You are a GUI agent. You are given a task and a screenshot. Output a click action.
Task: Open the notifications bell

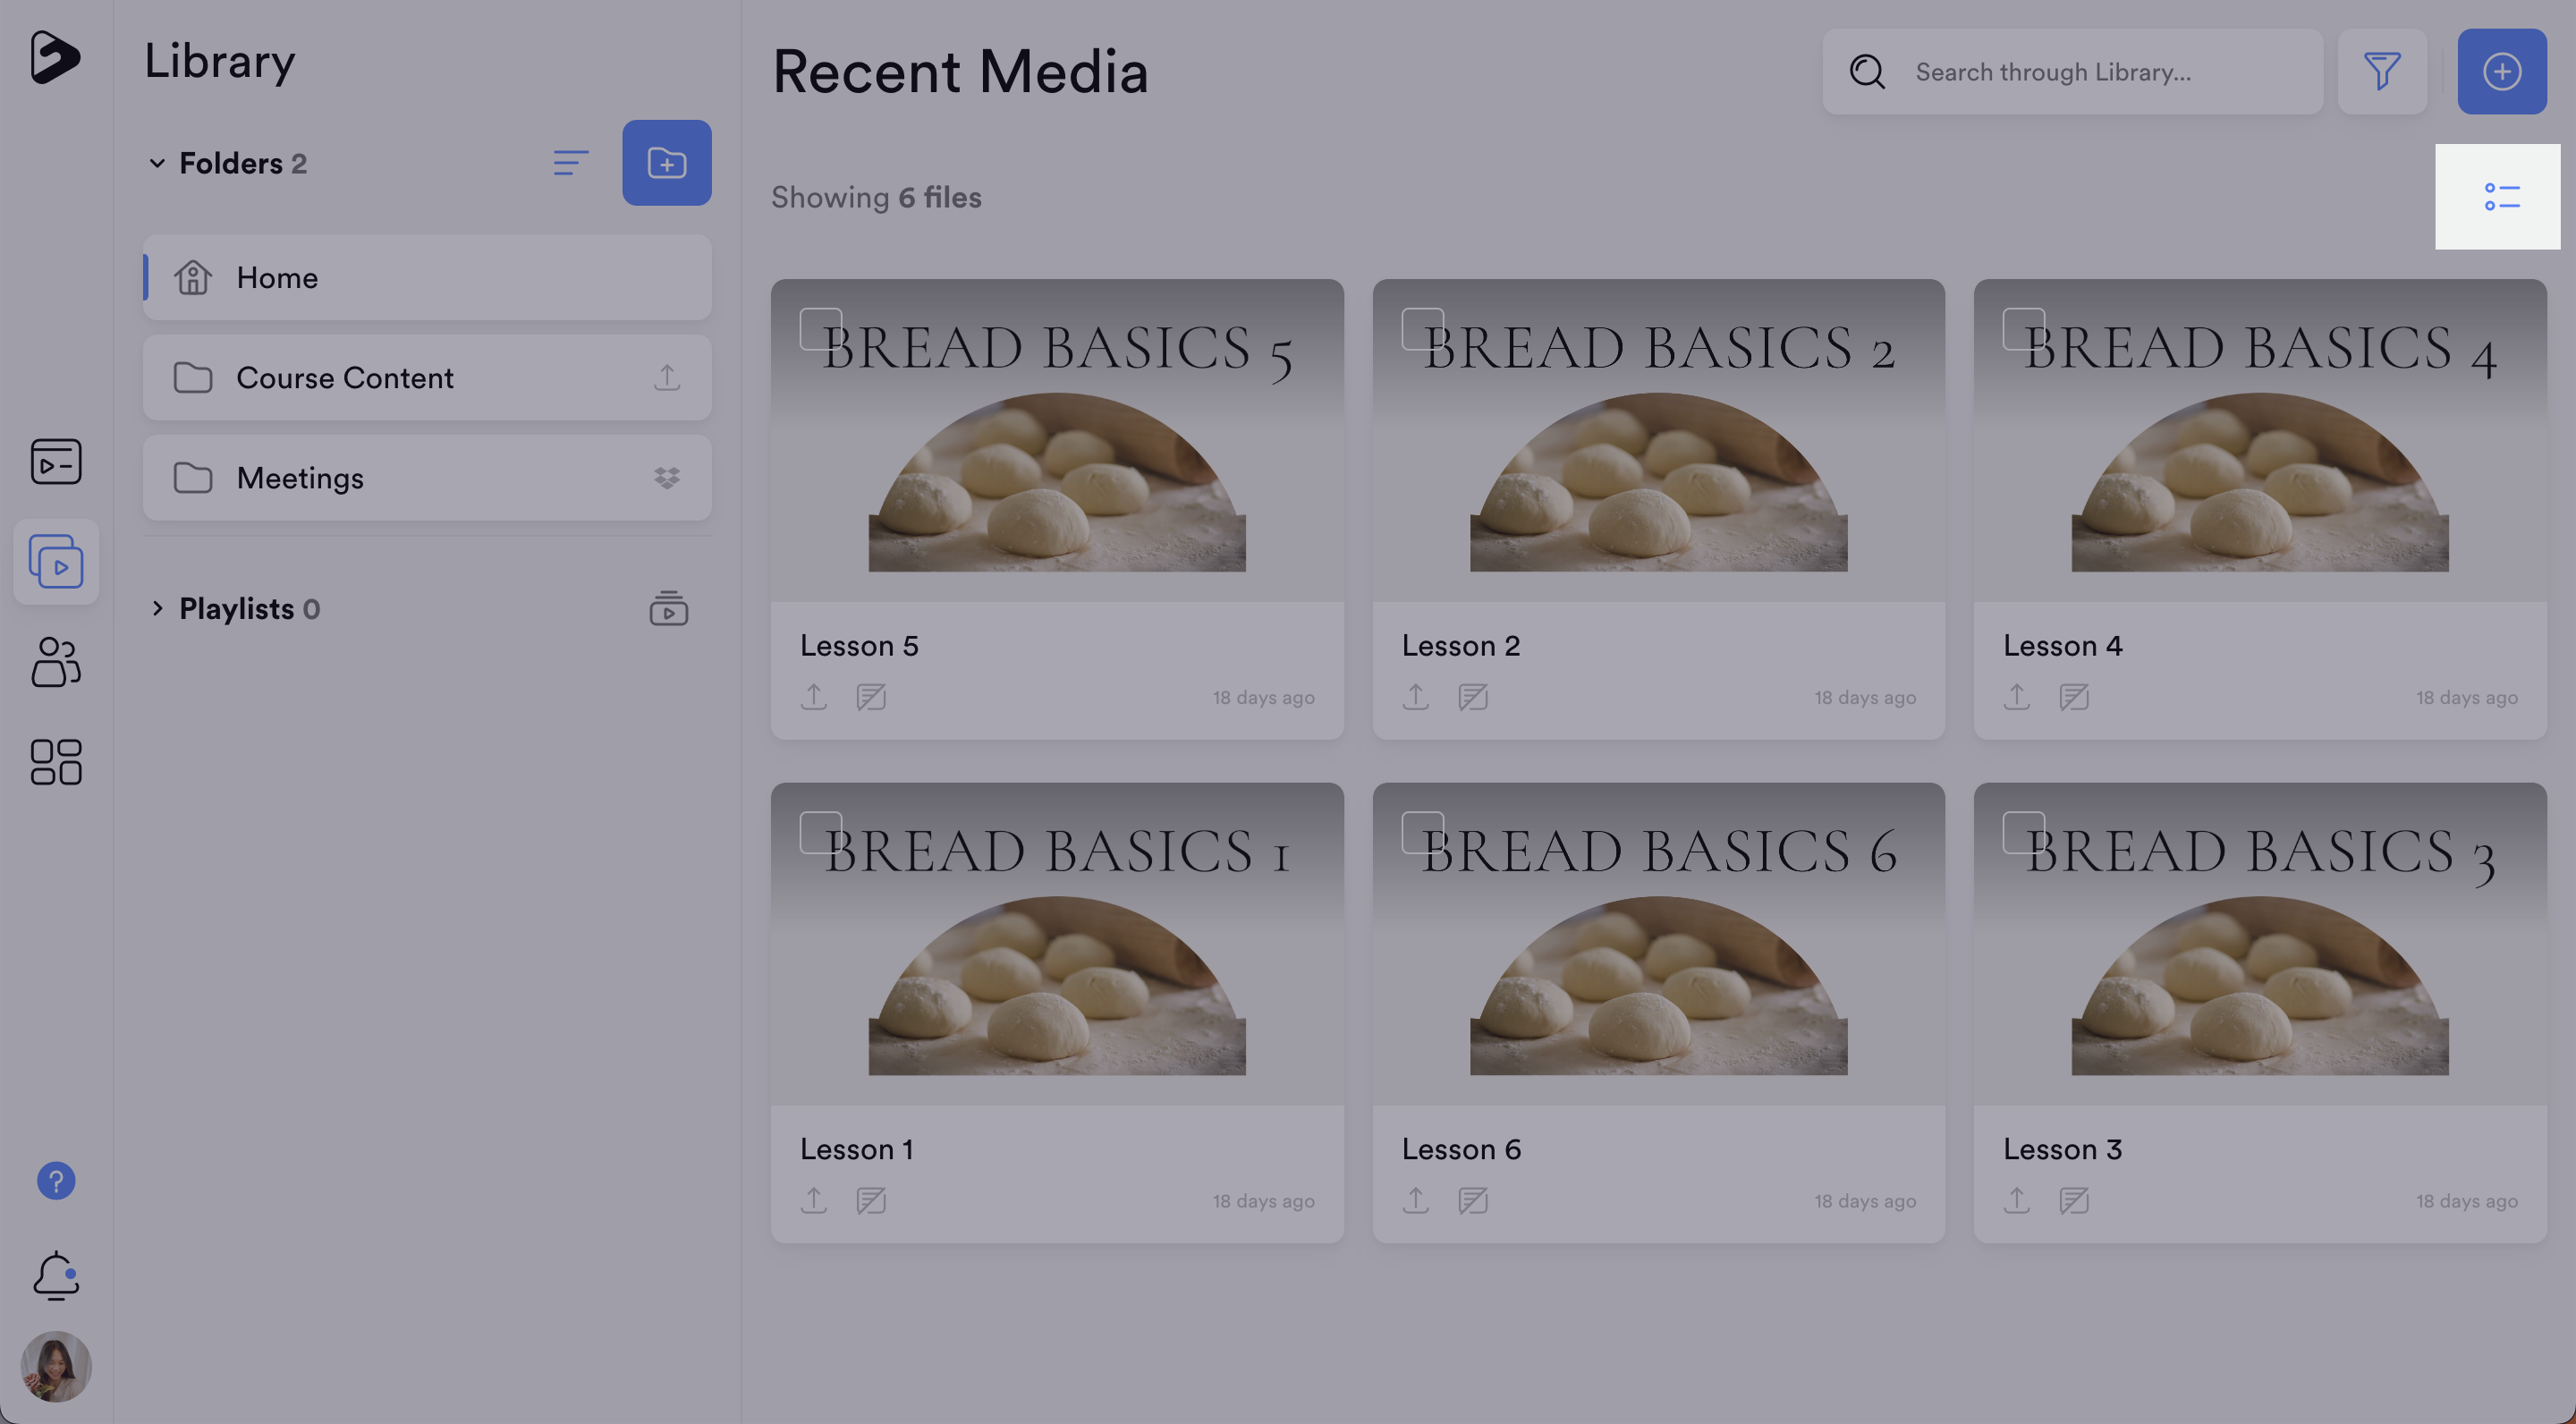[x=56, y=1275]
